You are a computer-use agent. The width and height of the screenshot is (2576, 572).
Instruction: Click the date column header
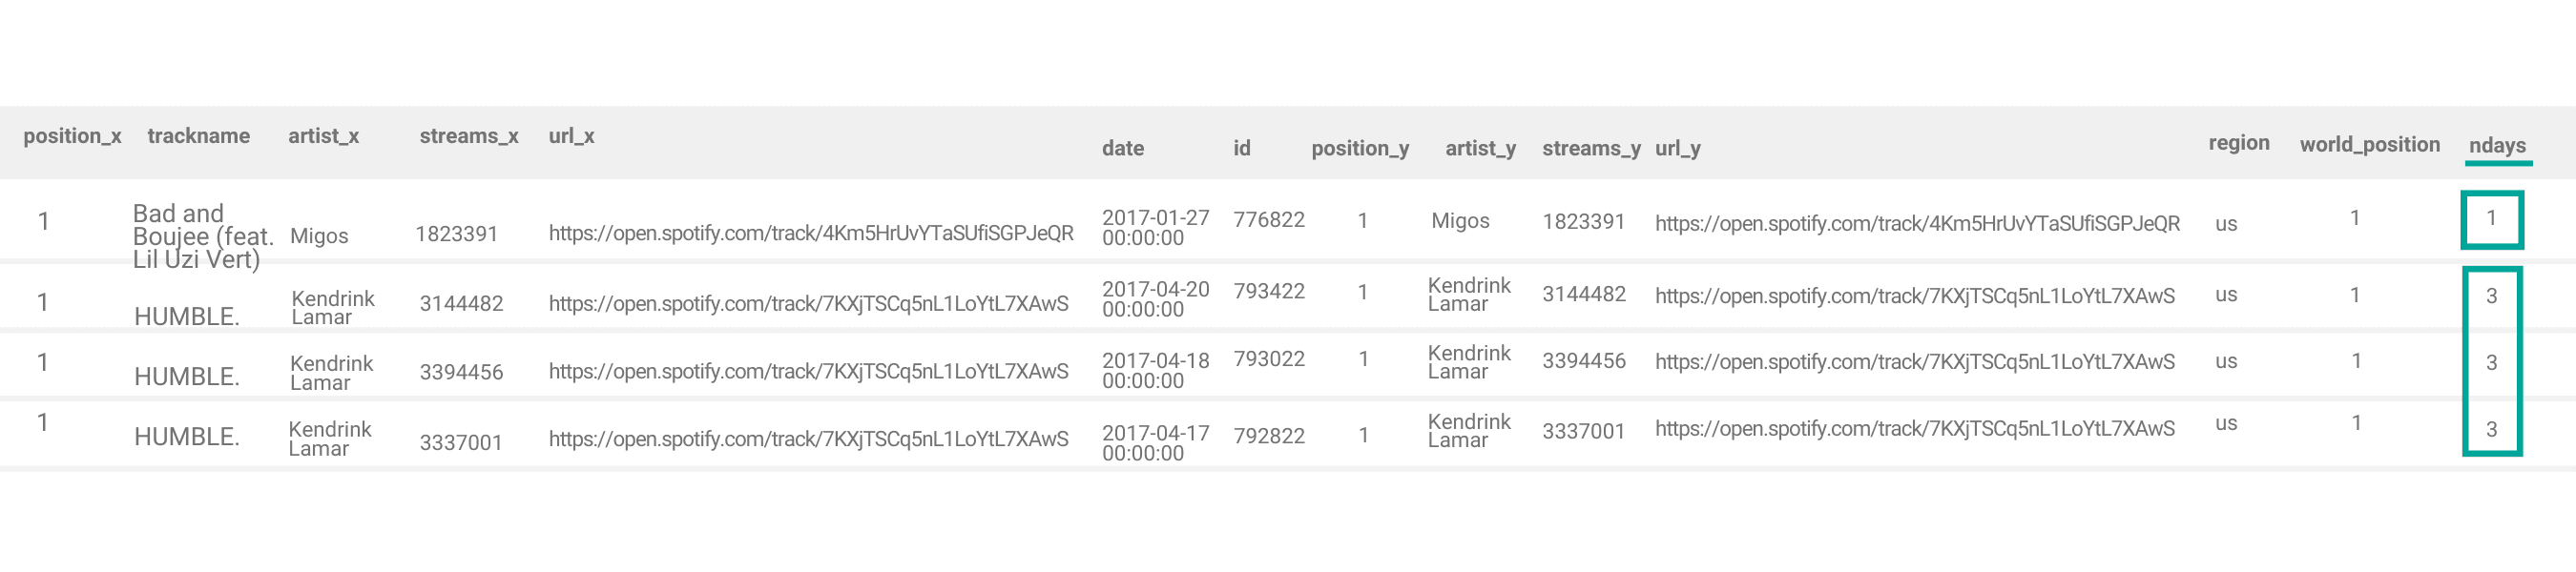(x=1122, y=148)
